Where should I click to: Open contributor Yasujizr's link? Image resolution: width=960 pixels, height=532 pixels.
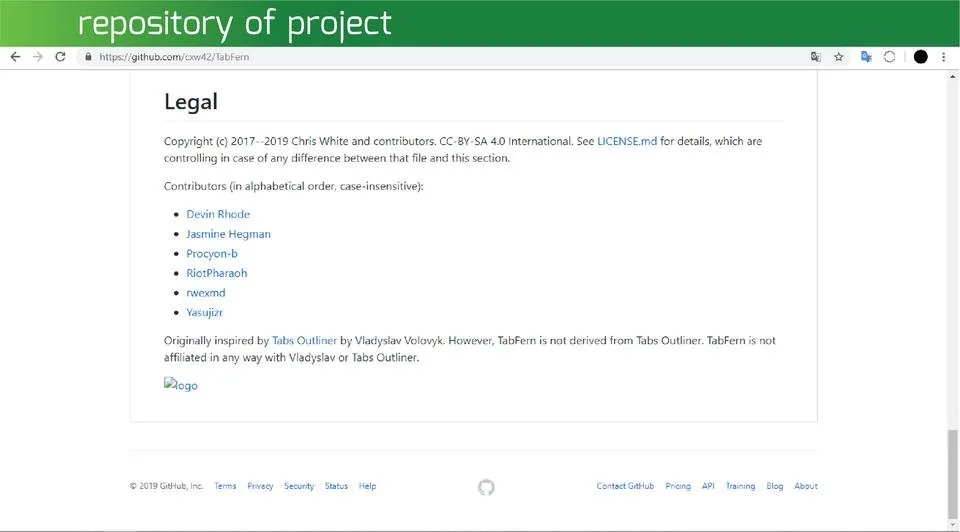(x=204, y=312)
